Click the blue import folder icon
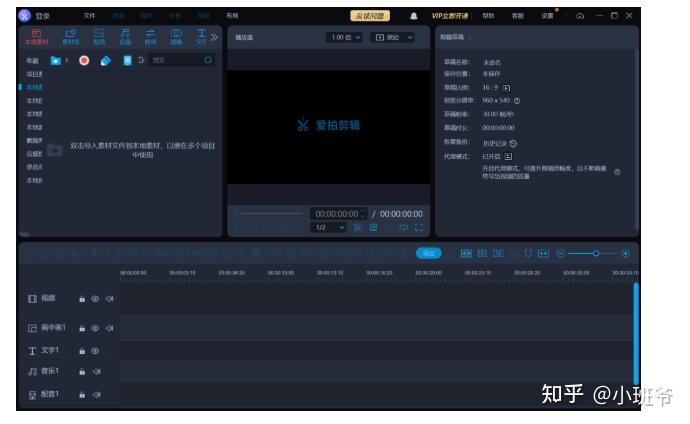Viewport: 690px width, 424px height. pyautogui.click(x=55, y=61)
